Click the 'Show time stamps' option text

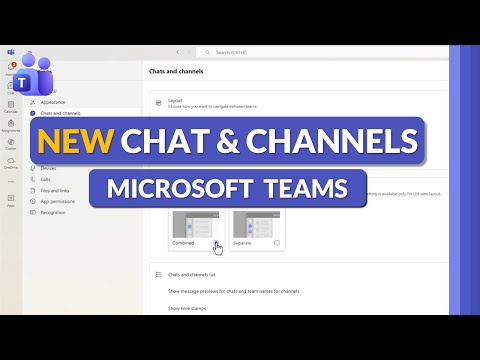(187, 308)
